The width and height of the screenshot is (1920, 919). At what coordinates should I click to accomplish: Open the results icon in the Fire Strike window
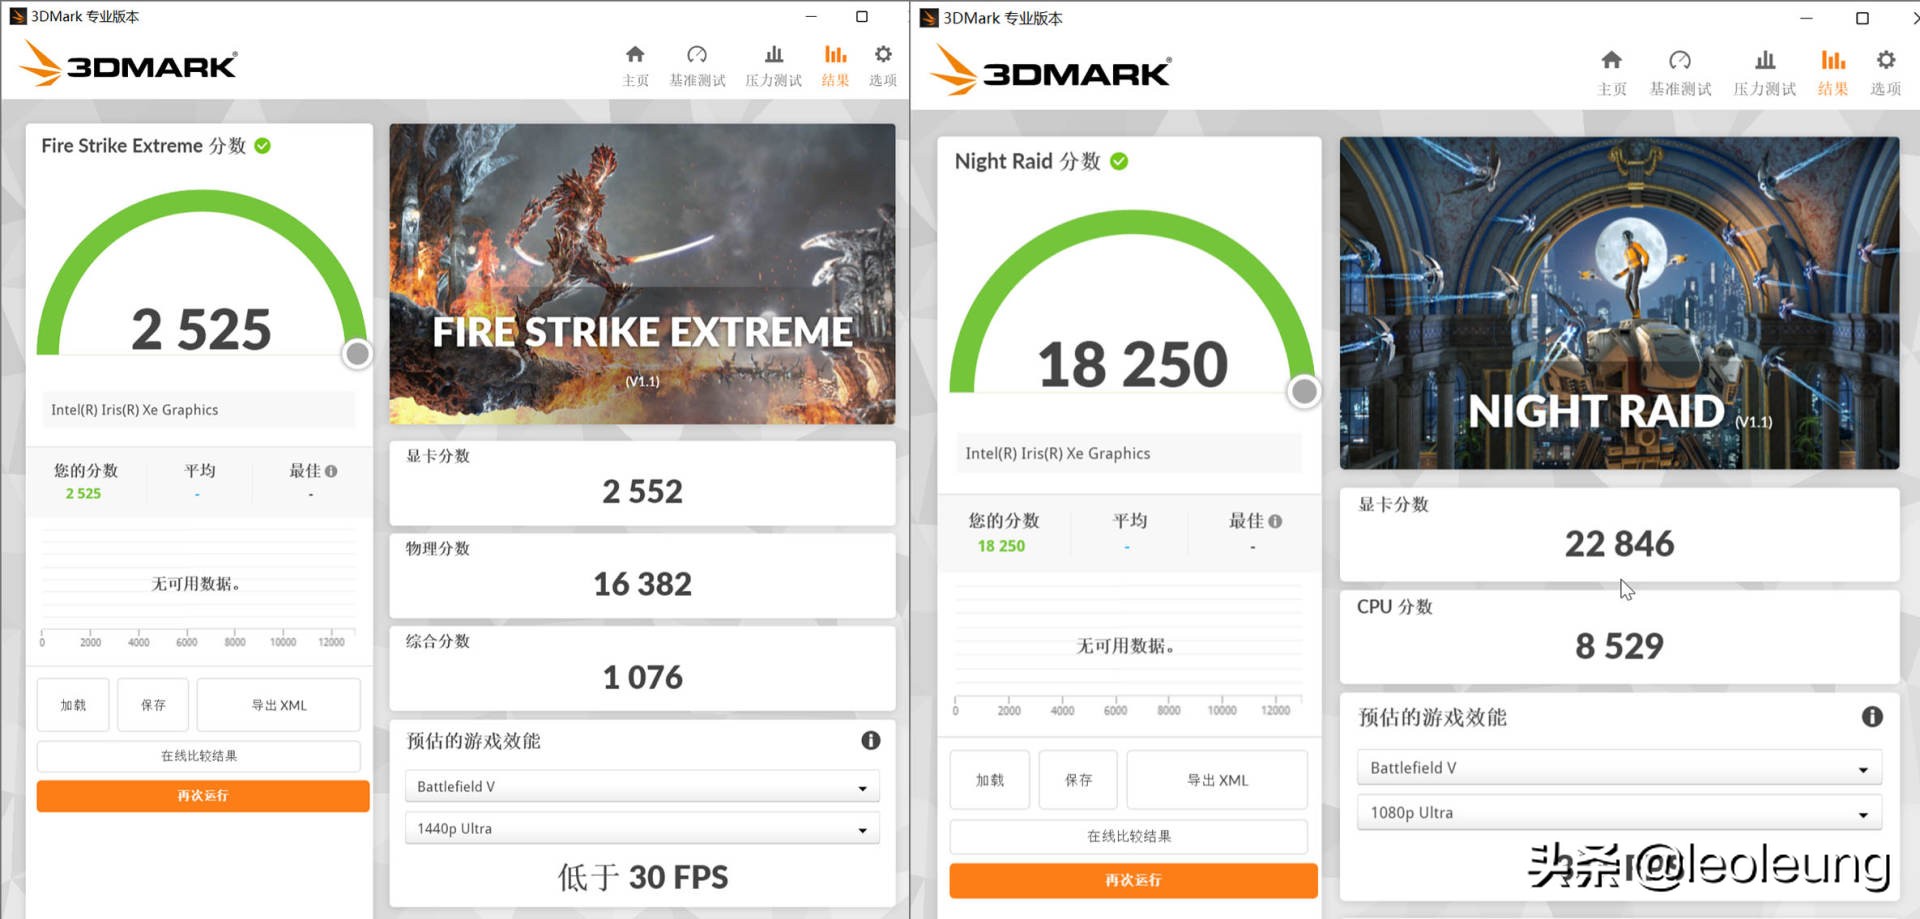(835, 54)
